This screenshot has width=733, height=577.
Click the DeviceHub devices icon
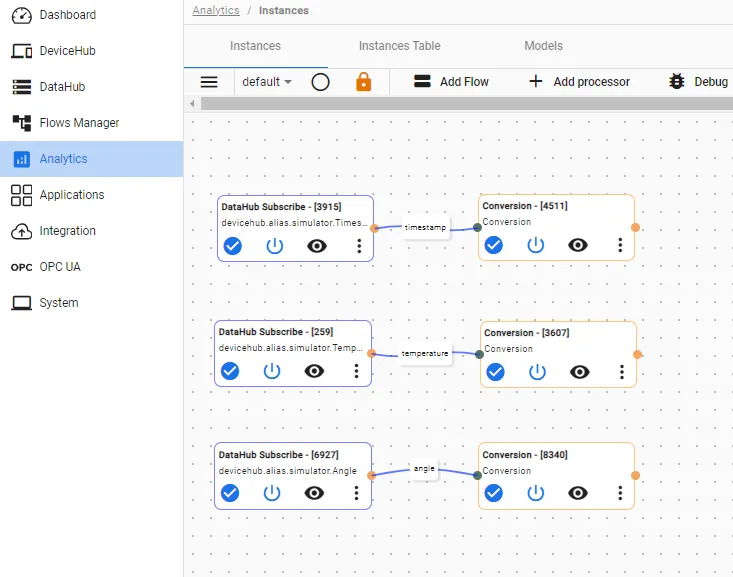pyautogui.click(x=22, y=51)
